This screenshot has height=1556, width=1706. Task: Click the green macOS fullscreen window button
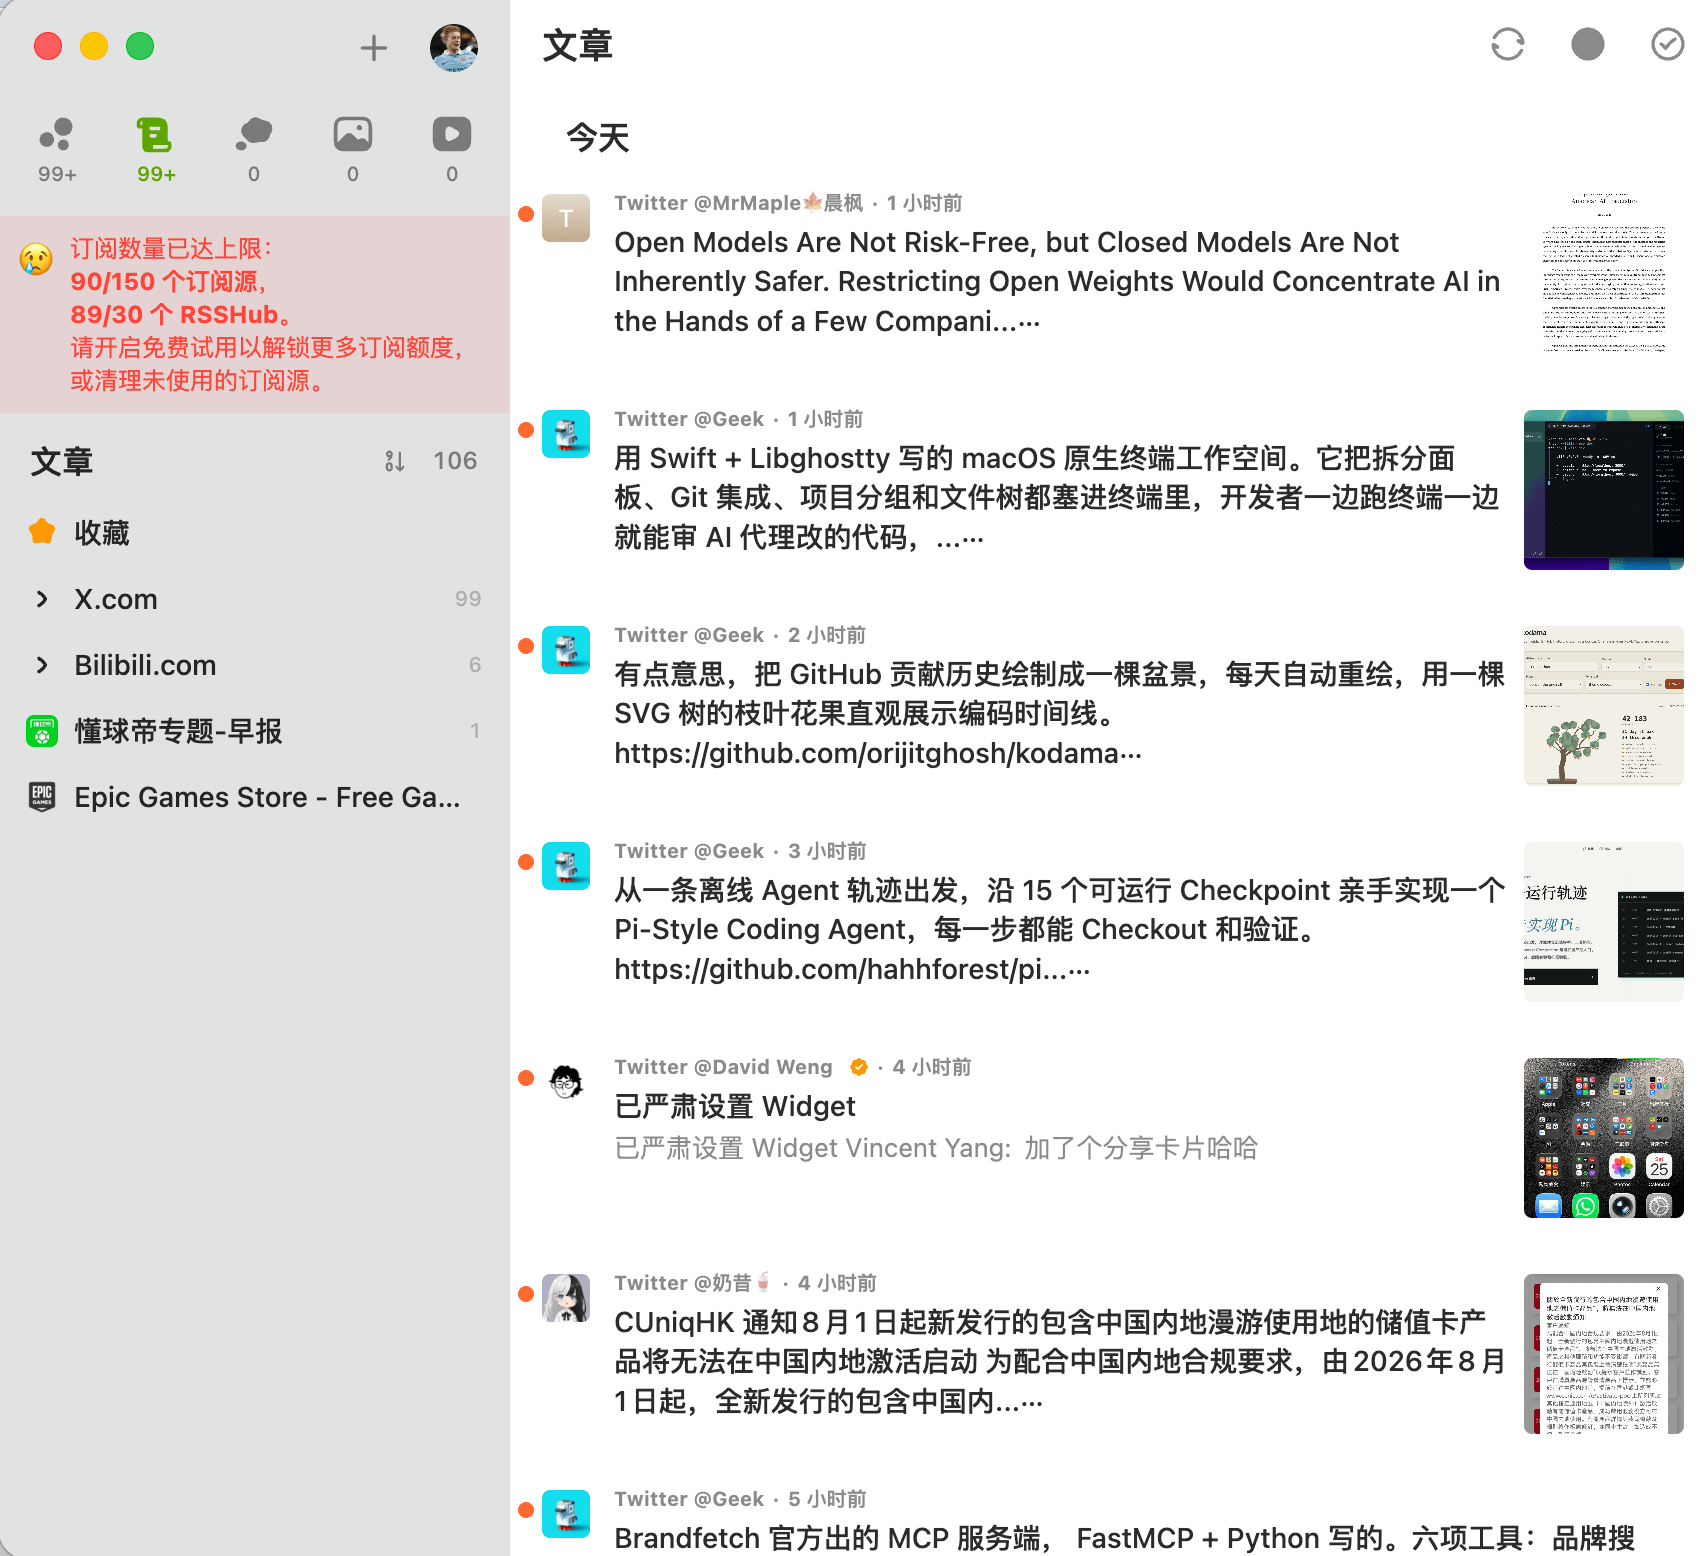coord(140,46)
